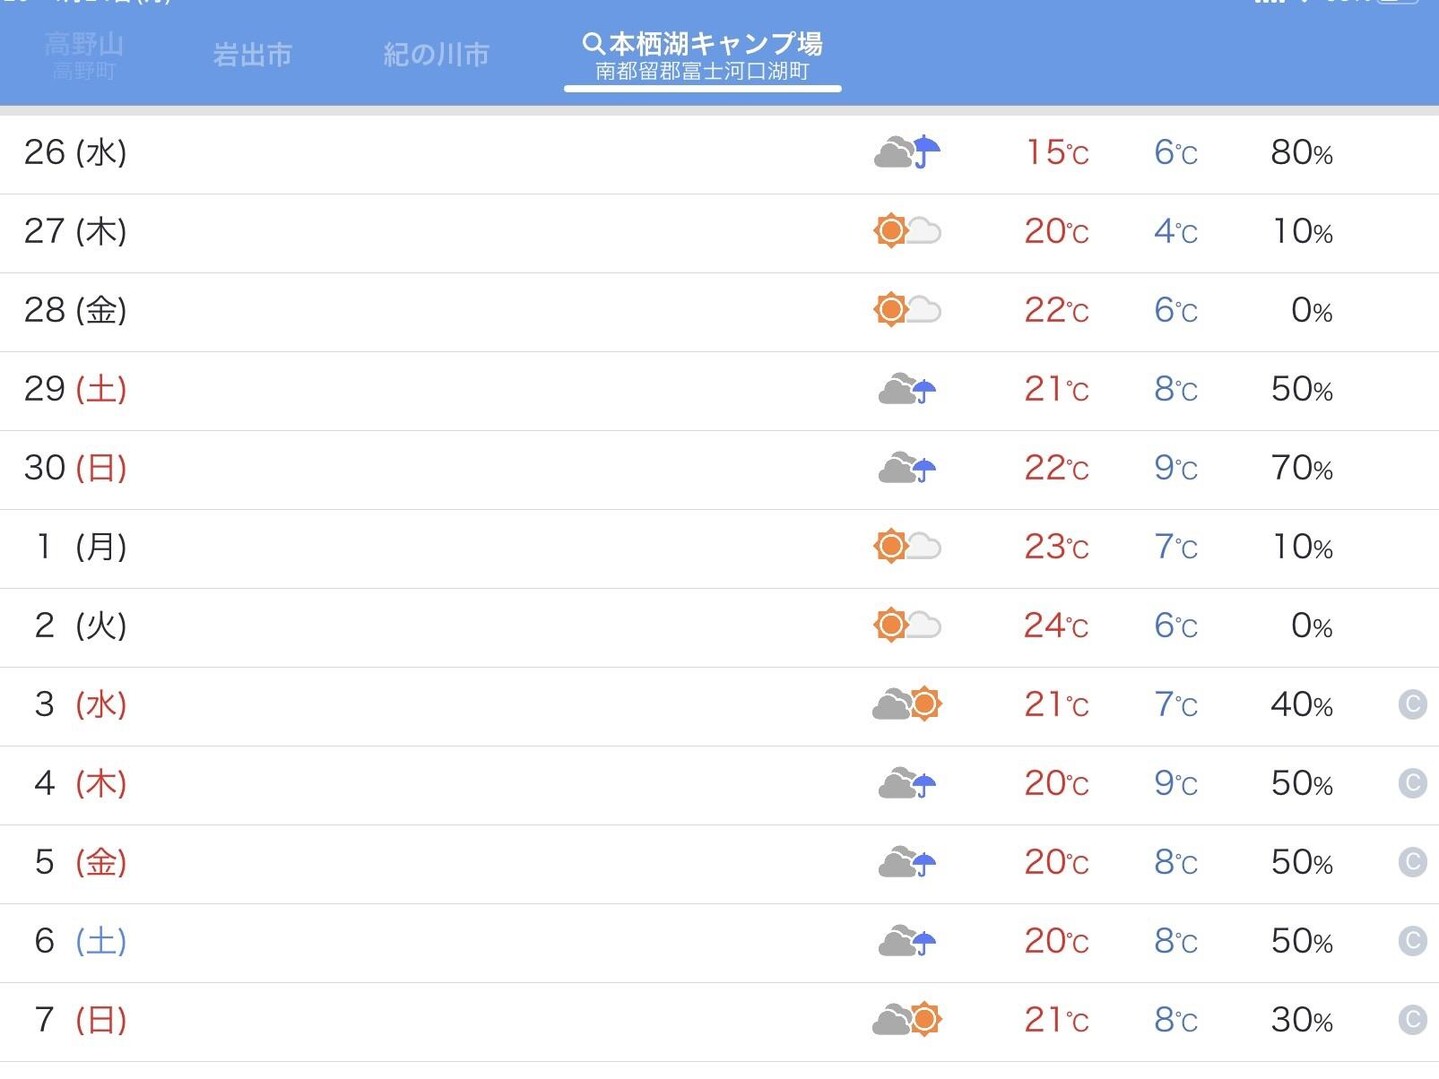Screen dimensions: 1439x1079
Task: Click the sunny weather icon for 28 (金)
Action: click(906, 310)
